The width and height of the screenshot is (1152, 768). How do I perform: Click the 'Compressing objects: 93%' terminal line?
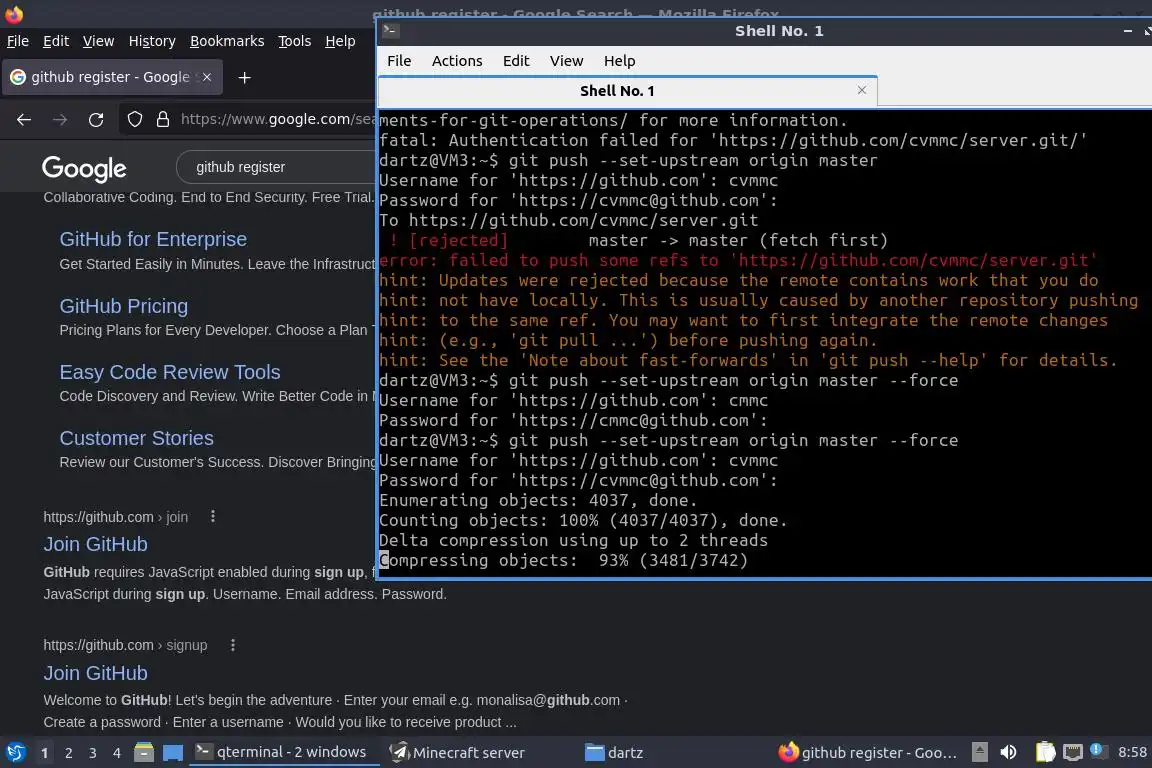tap(564, 561)
